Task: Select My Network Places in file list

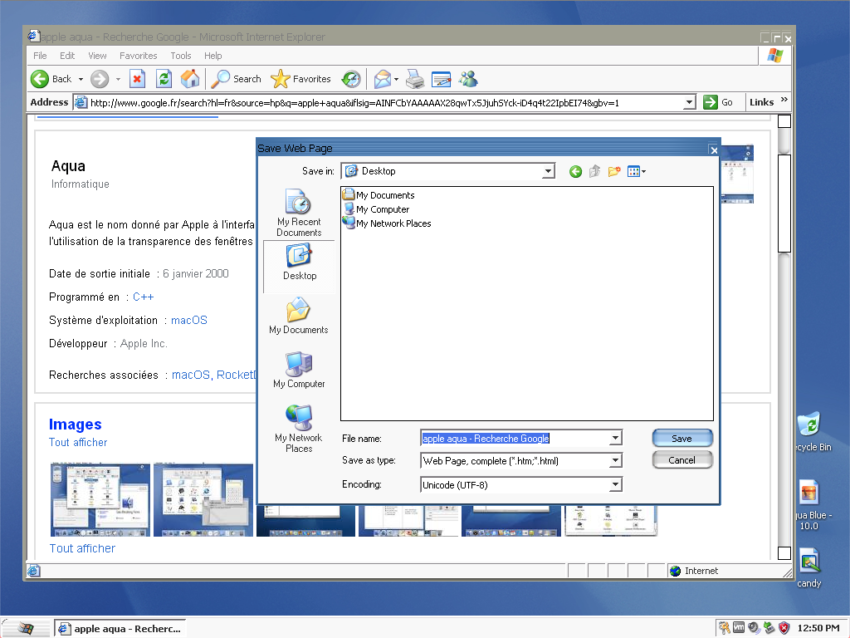Action: (387, 223)
